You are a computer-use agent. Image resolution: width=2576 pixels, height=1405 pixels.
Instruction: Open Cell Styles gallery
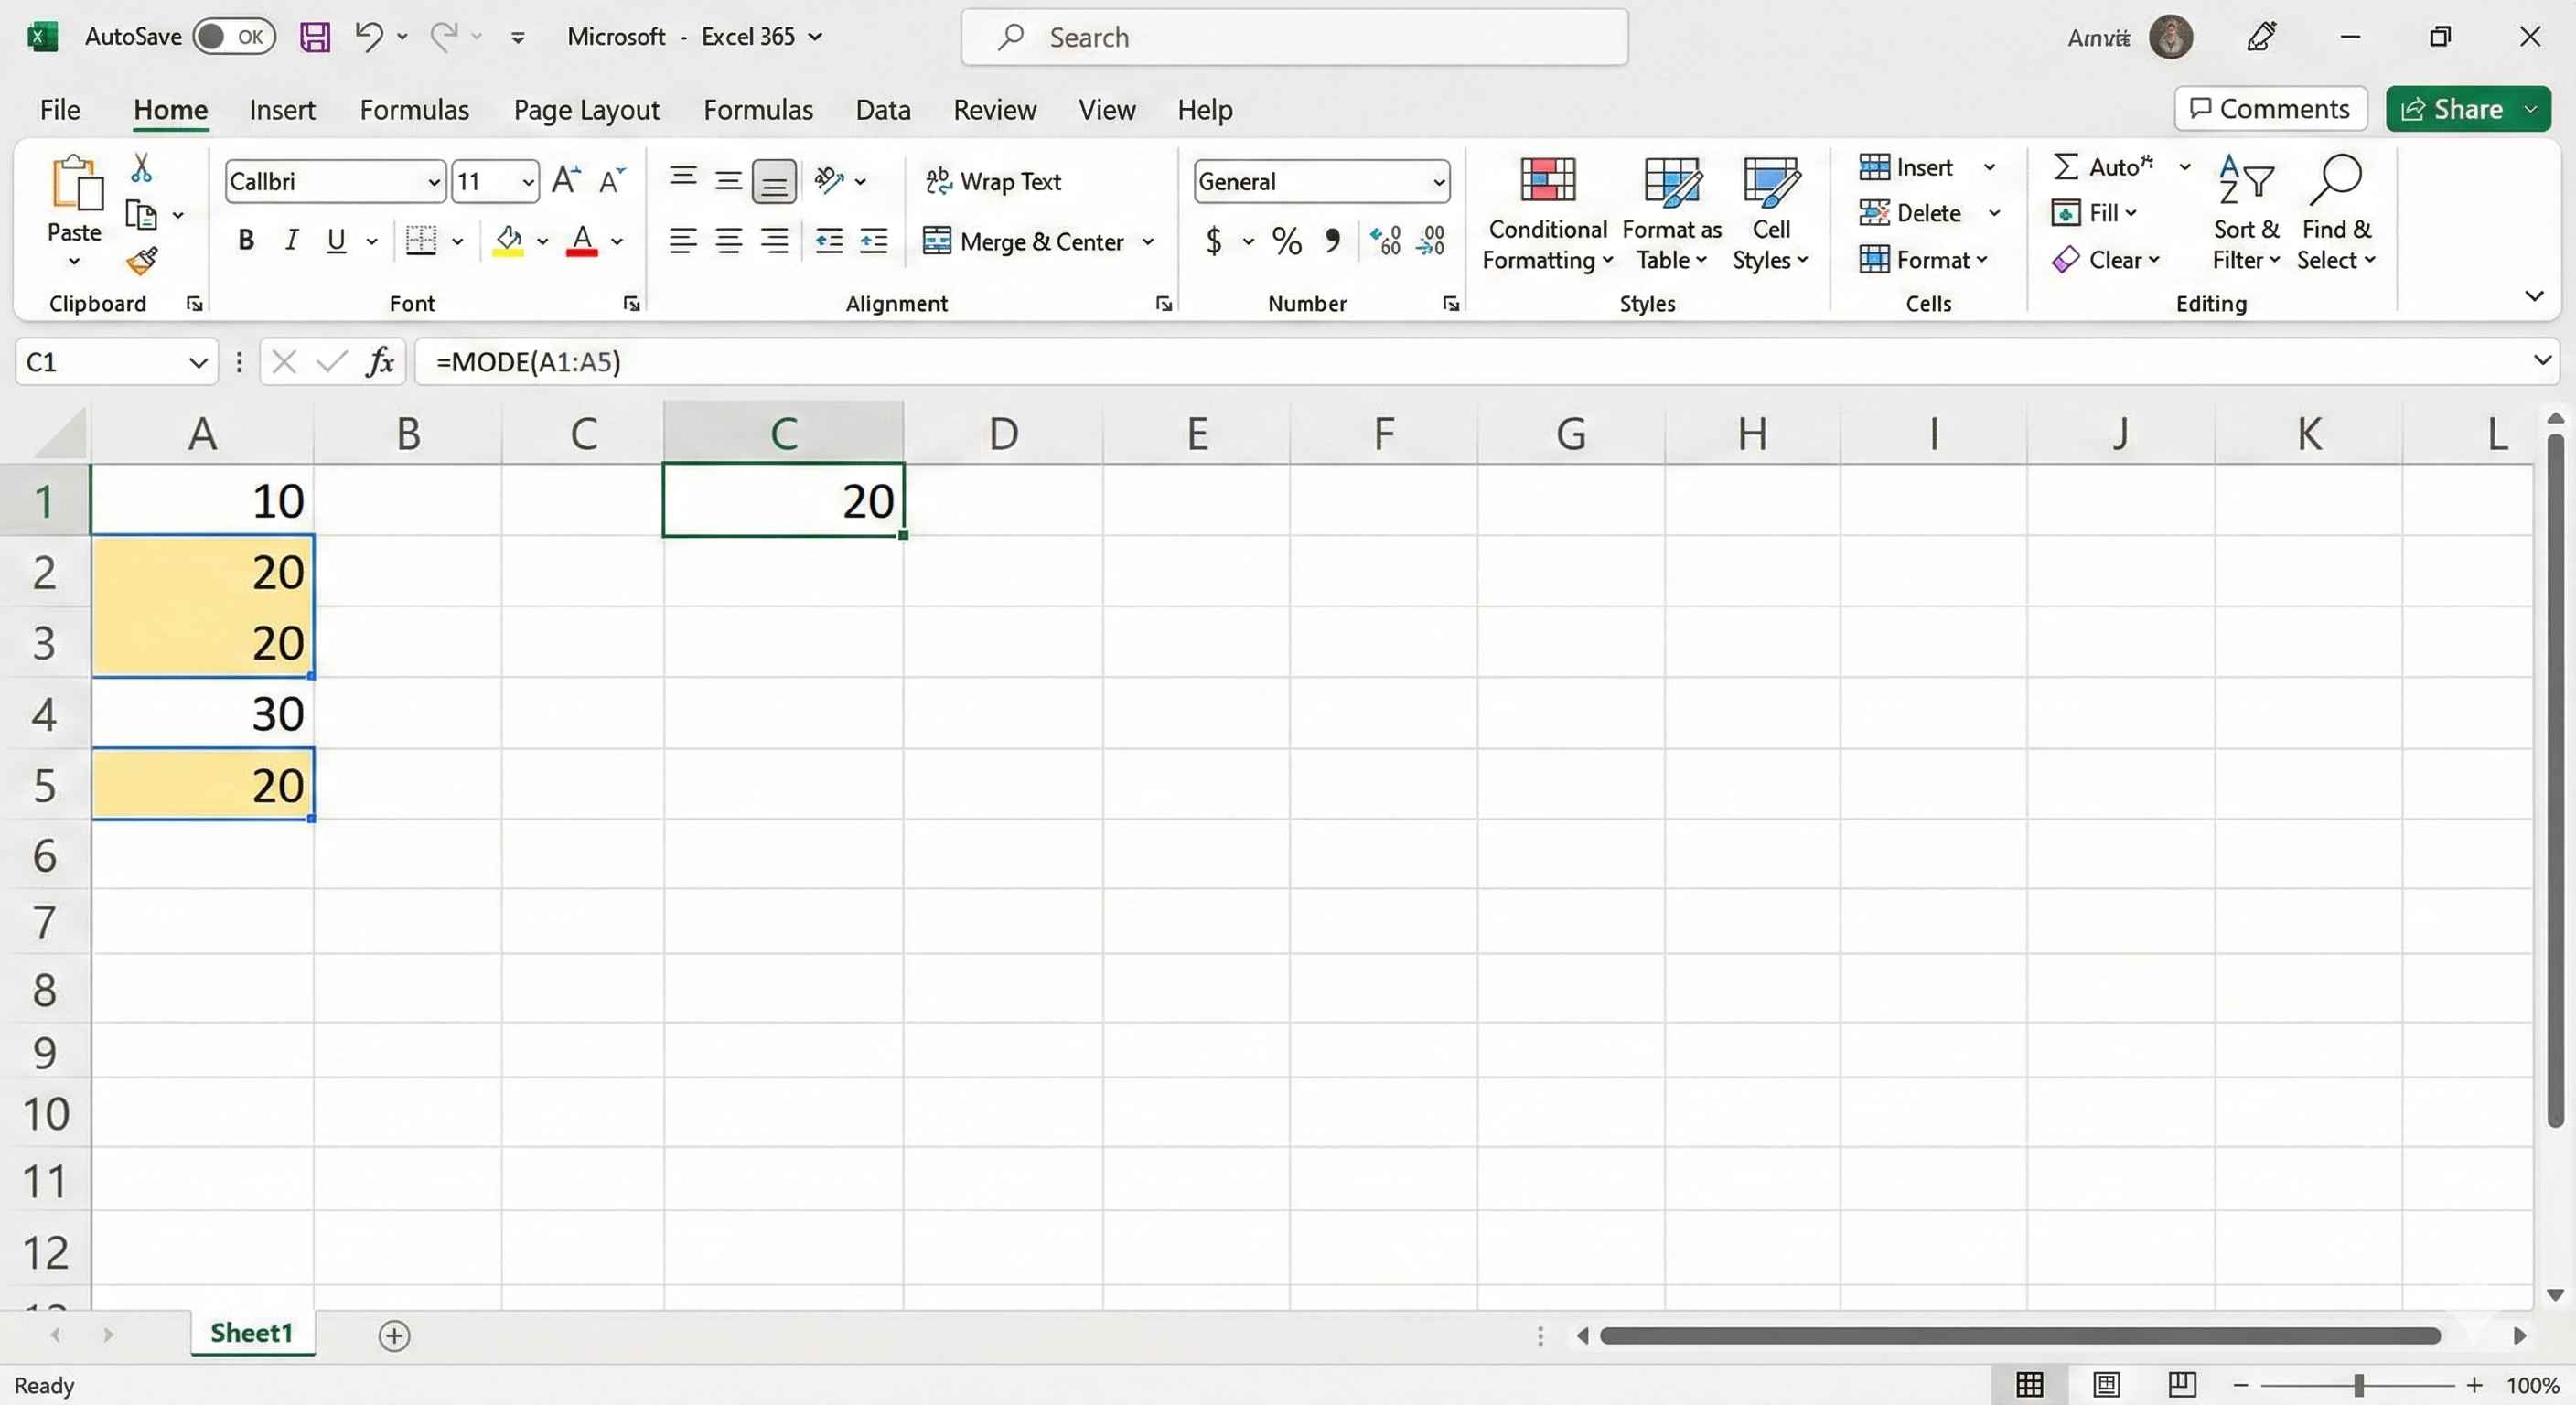(x=1770, y=212)
